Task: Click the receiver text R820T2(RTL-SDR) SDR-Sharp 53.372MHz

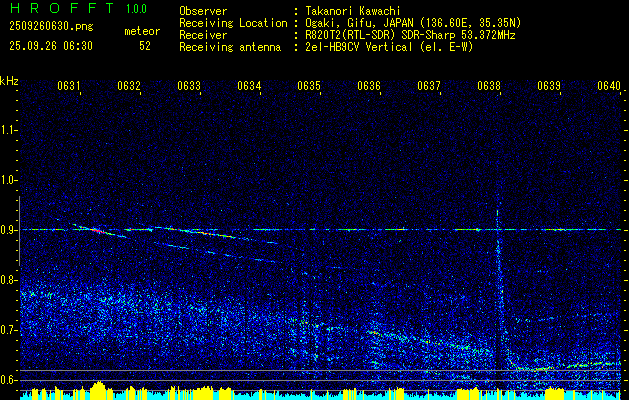Action: point(410,35)
